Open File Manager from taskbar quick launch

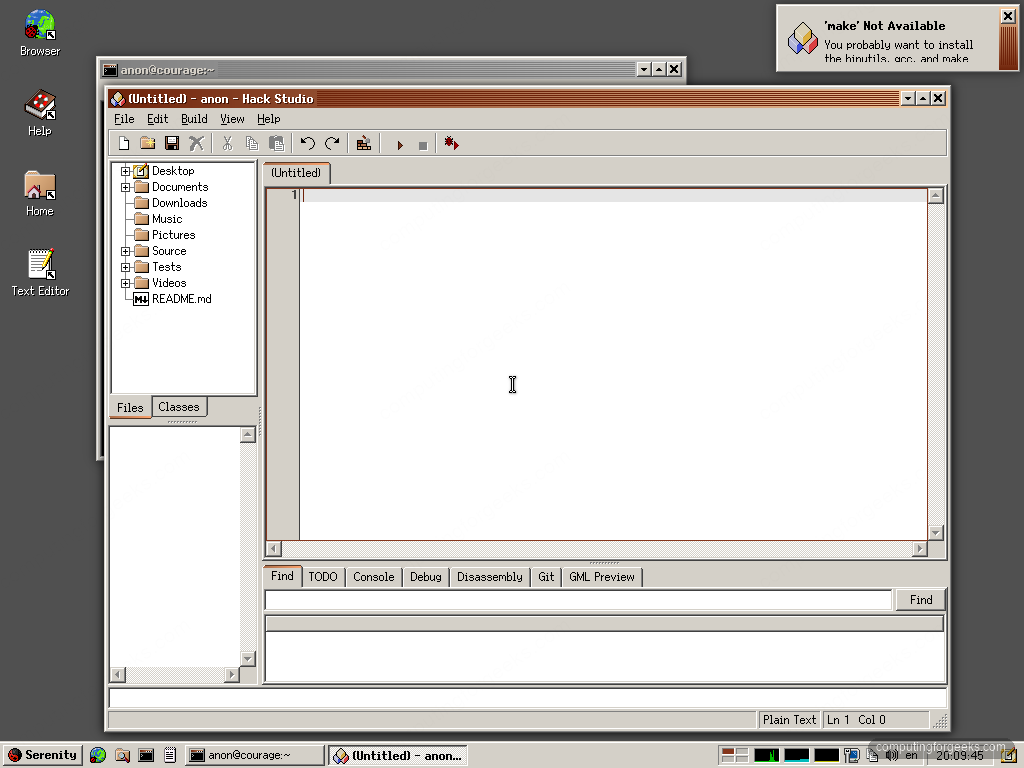(122, 756)
